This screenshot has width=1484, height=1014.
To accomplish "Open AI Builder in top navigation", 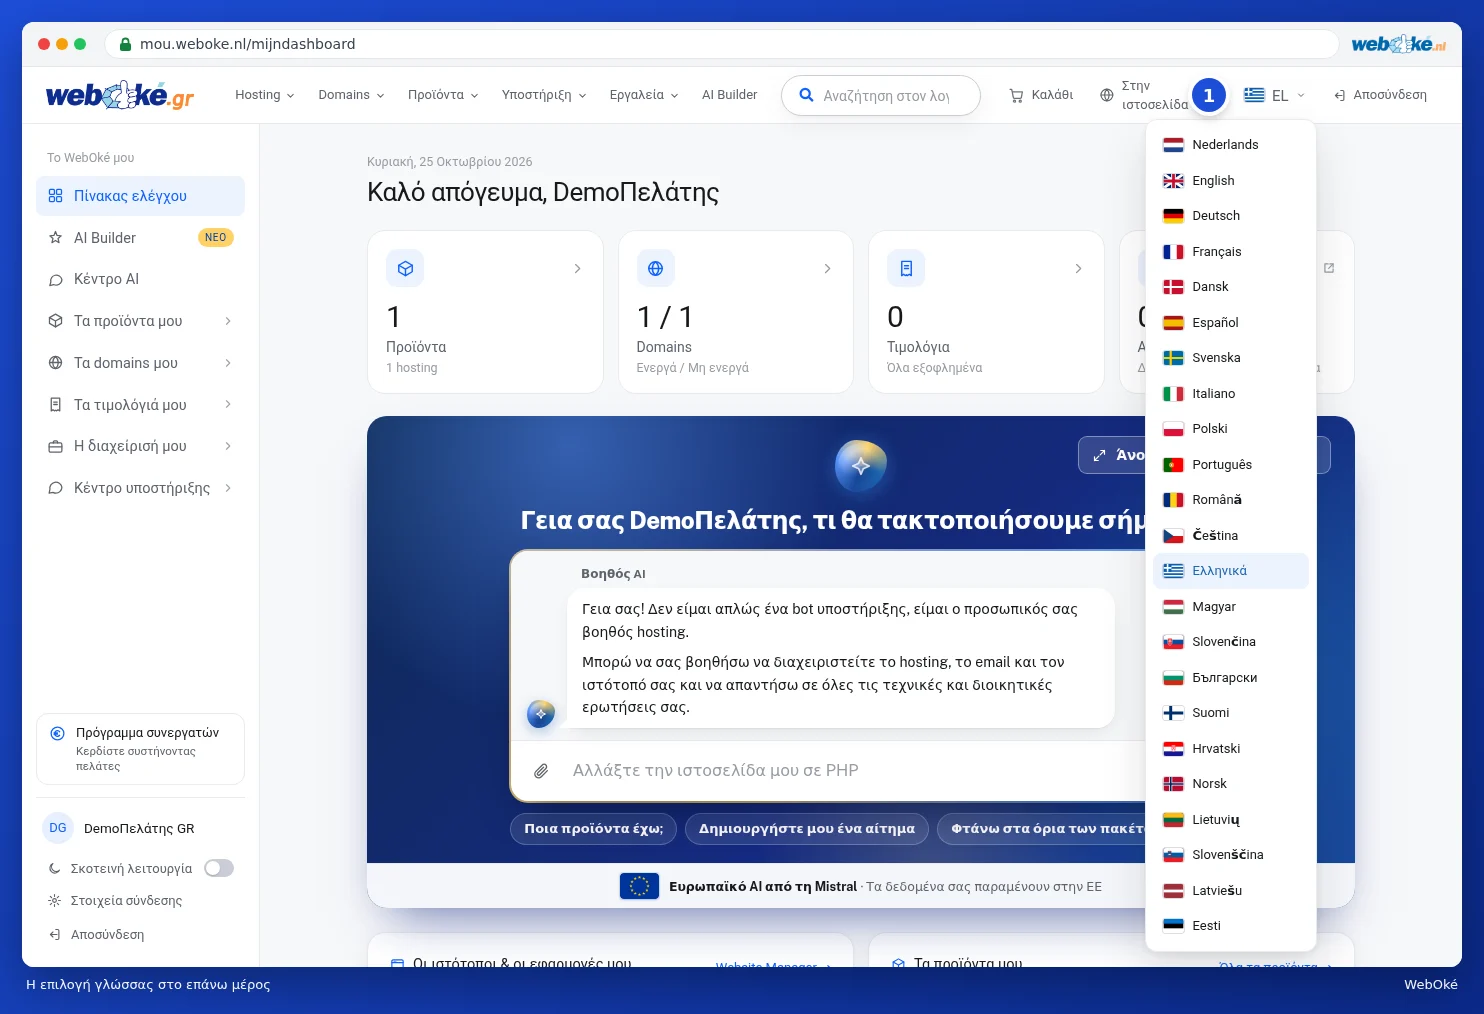I will [729, 95].
